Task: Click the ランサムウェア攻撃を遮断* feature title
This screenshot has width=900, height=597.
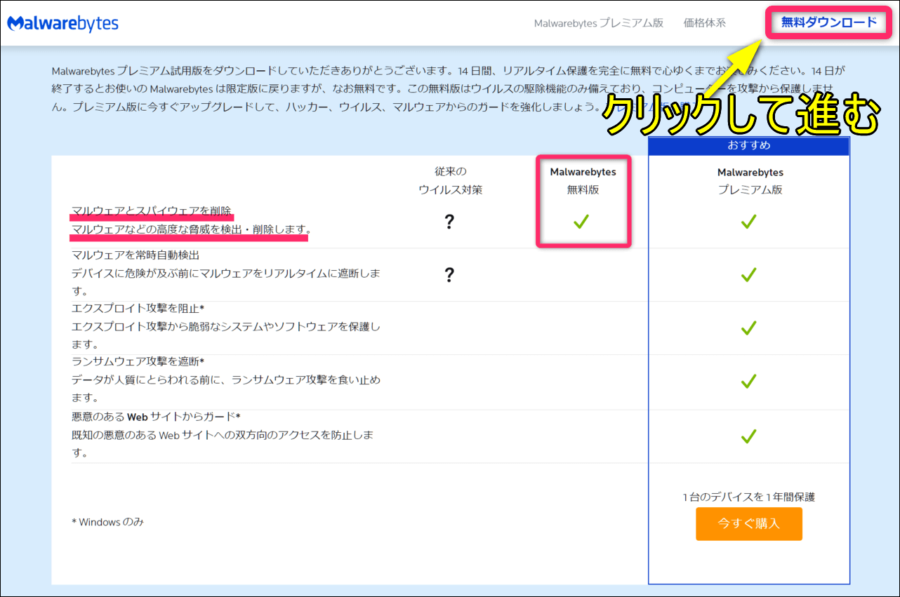Action: [x=138, y=361]
